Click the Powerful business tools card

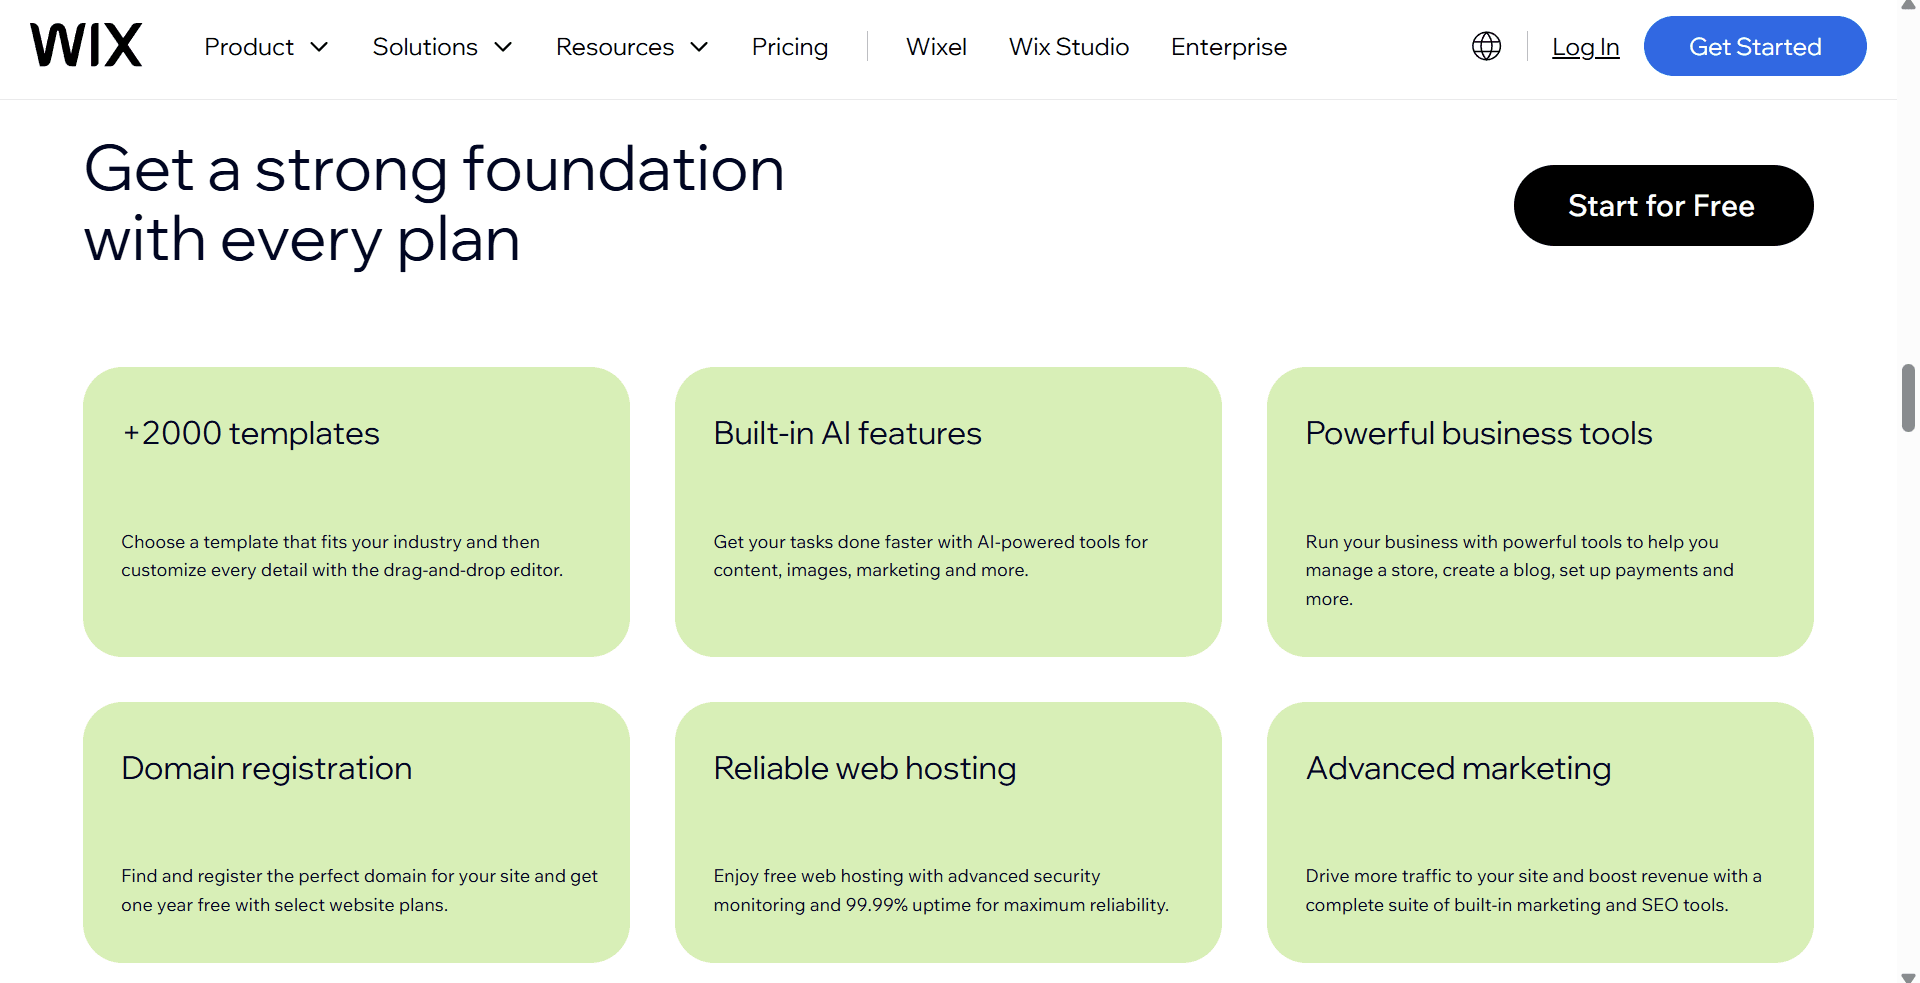tap(1539, 512)
